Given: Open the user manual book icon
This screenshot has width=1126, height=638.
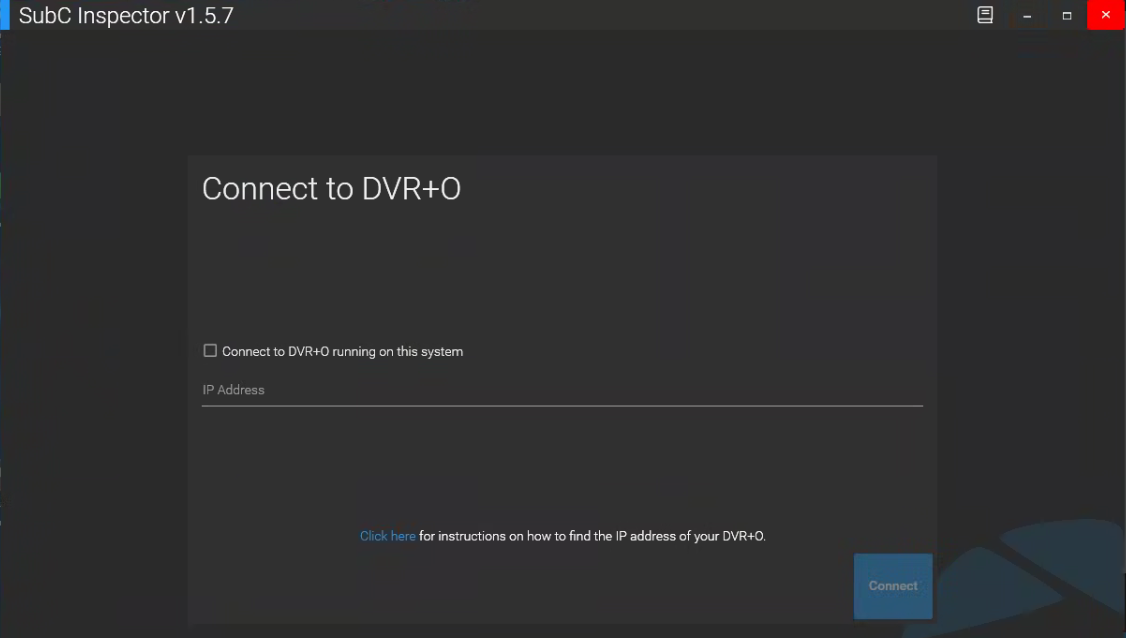Looking at the screenshot, I should [985, 15].
